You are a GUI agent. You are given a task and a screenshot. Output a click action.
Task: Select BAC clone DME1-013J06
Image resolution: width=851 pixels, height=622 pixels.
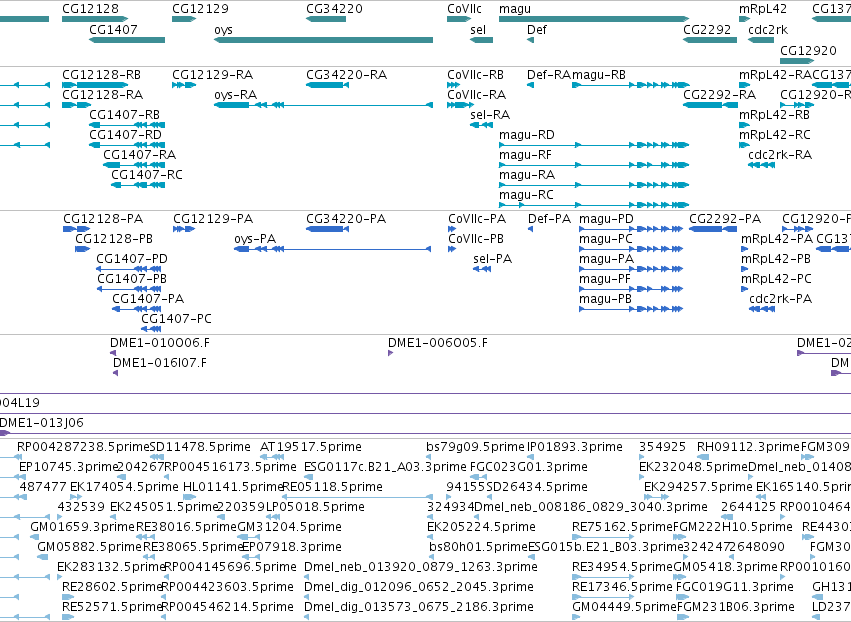42,423
